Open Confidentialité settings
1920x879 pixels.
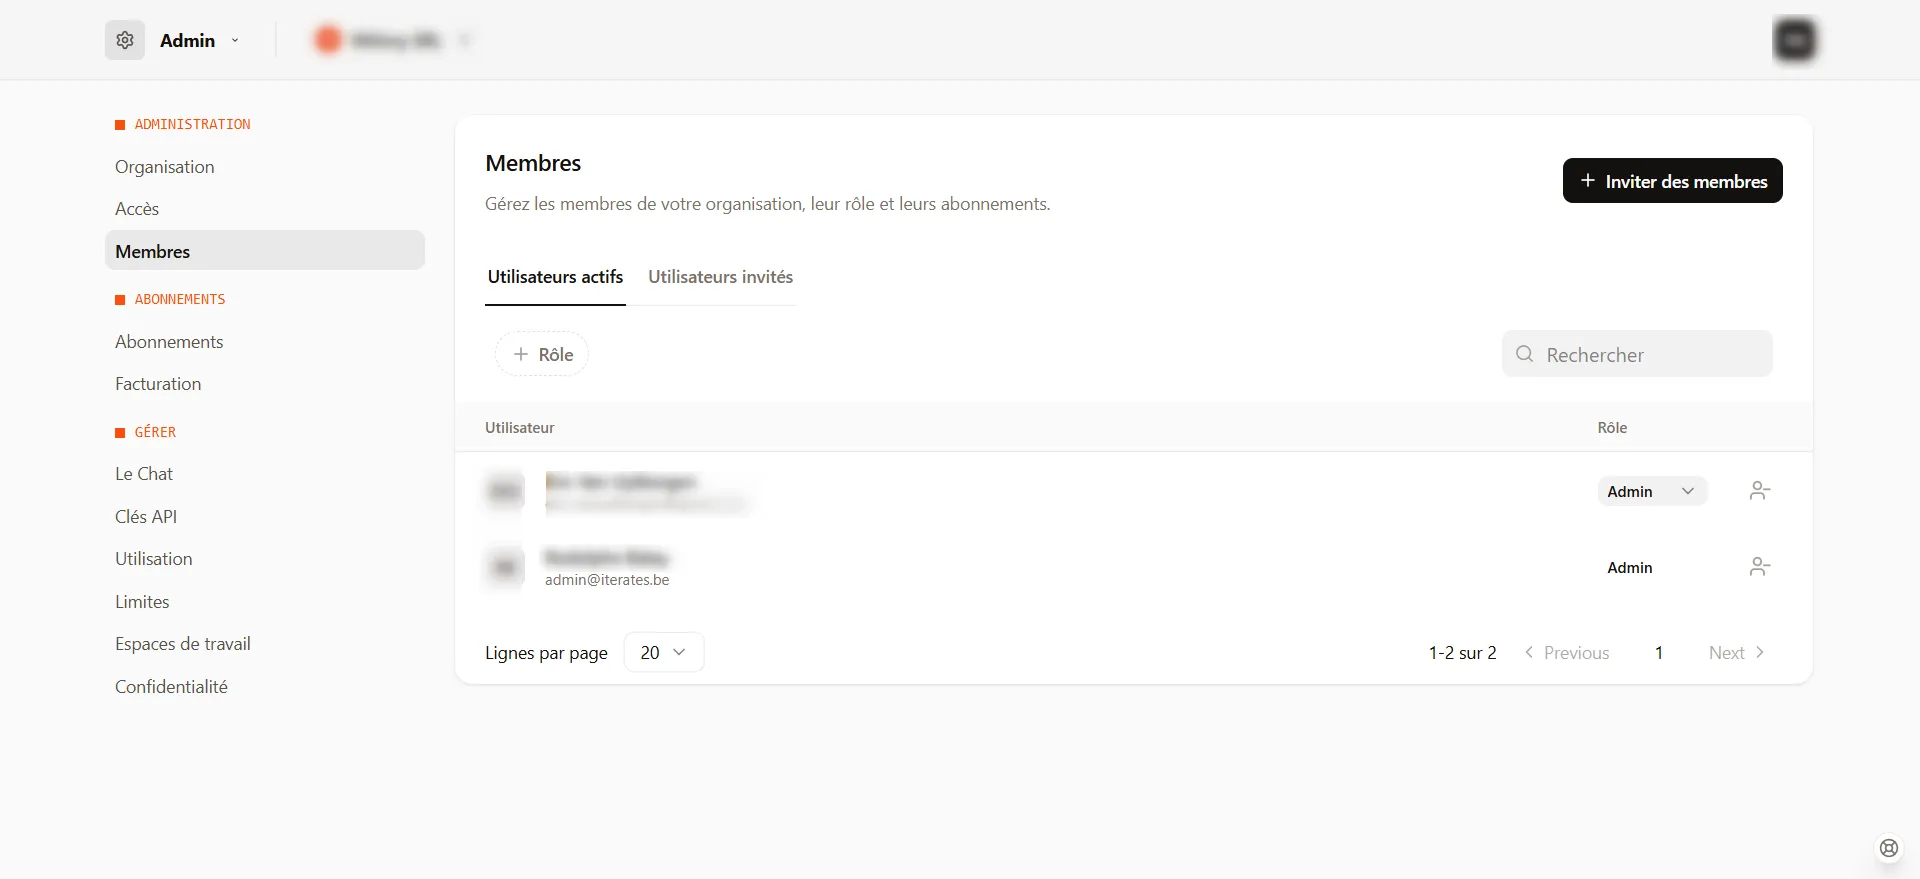click(x=171, y=687)
